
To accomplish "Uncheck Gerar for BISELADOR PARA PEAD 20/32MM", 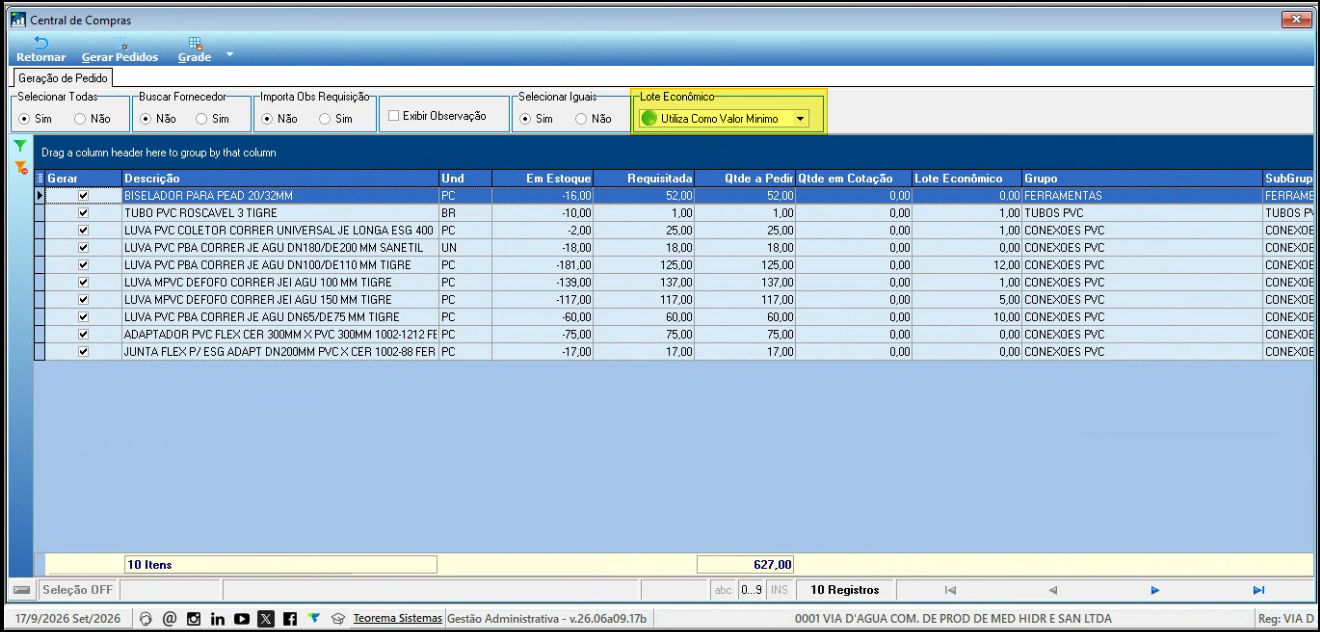I will (83, 196).
